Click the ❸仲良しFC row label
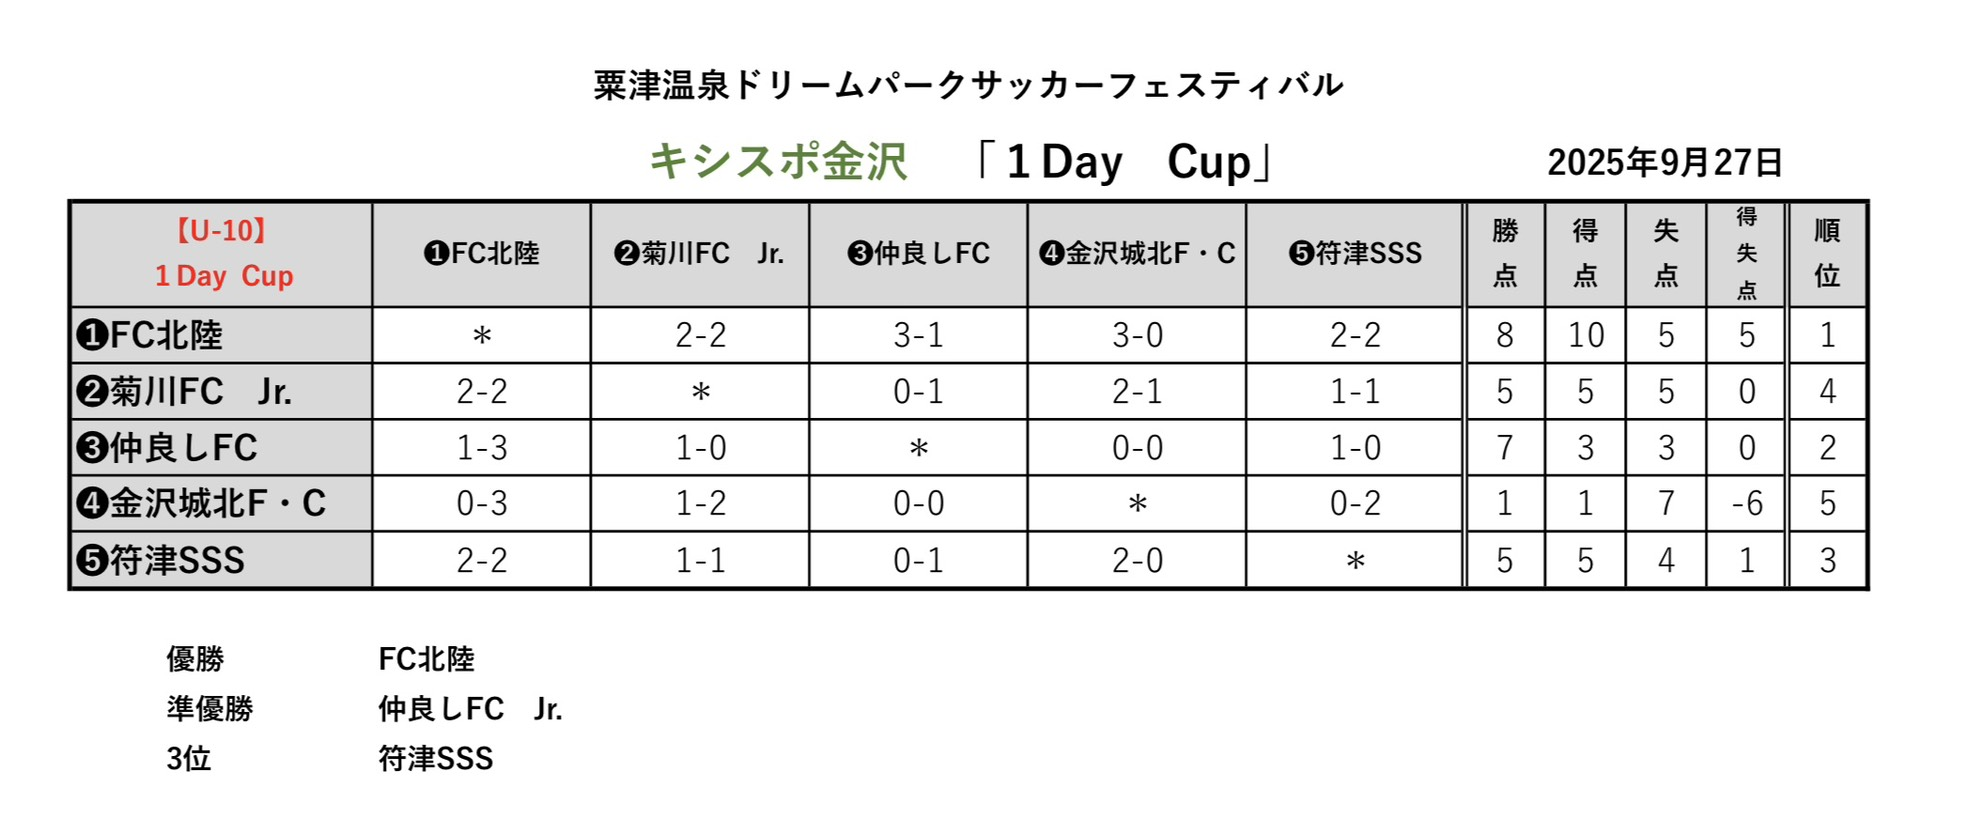Viewport: 1964px width, 834px height. pyautogui.click(x=167, y=447)
